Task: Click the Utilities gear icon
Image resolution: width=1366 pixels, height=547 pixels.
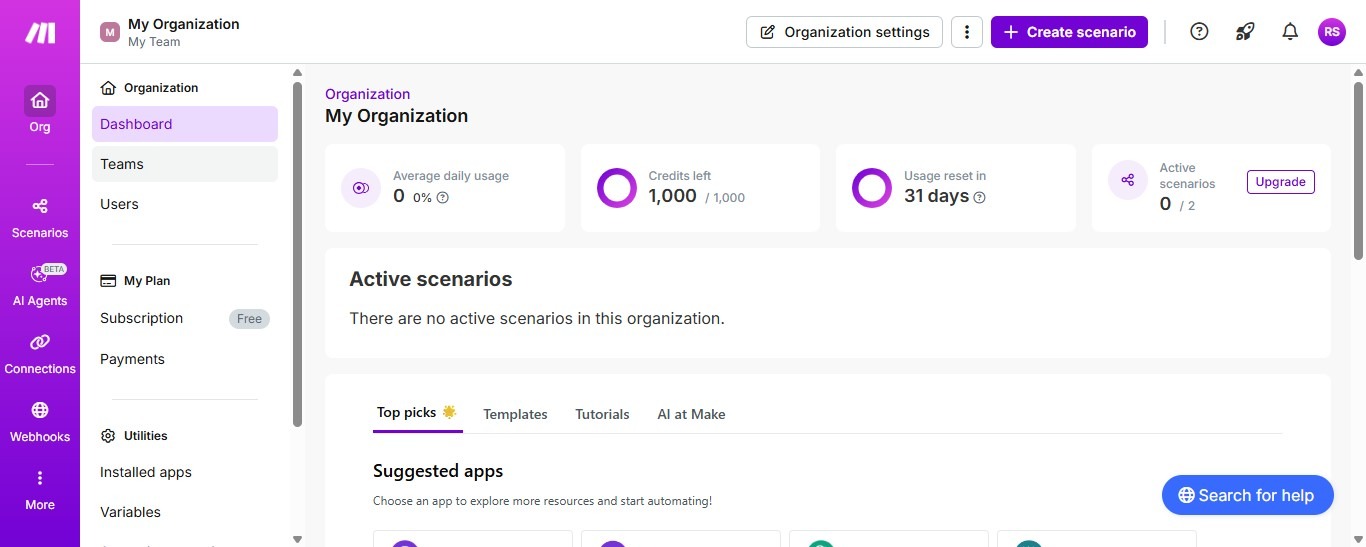Action: (109, 436)
